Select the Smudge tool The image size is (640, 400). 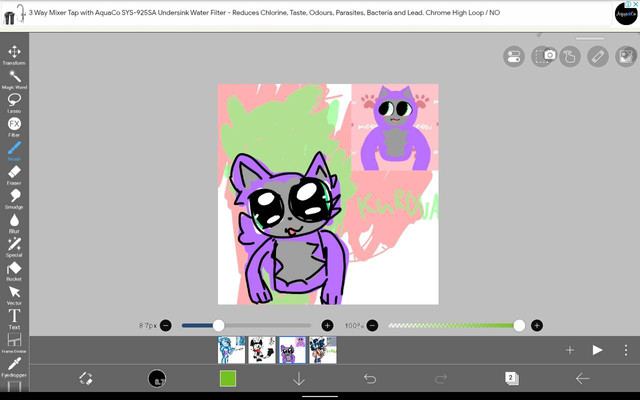[14, 197]
